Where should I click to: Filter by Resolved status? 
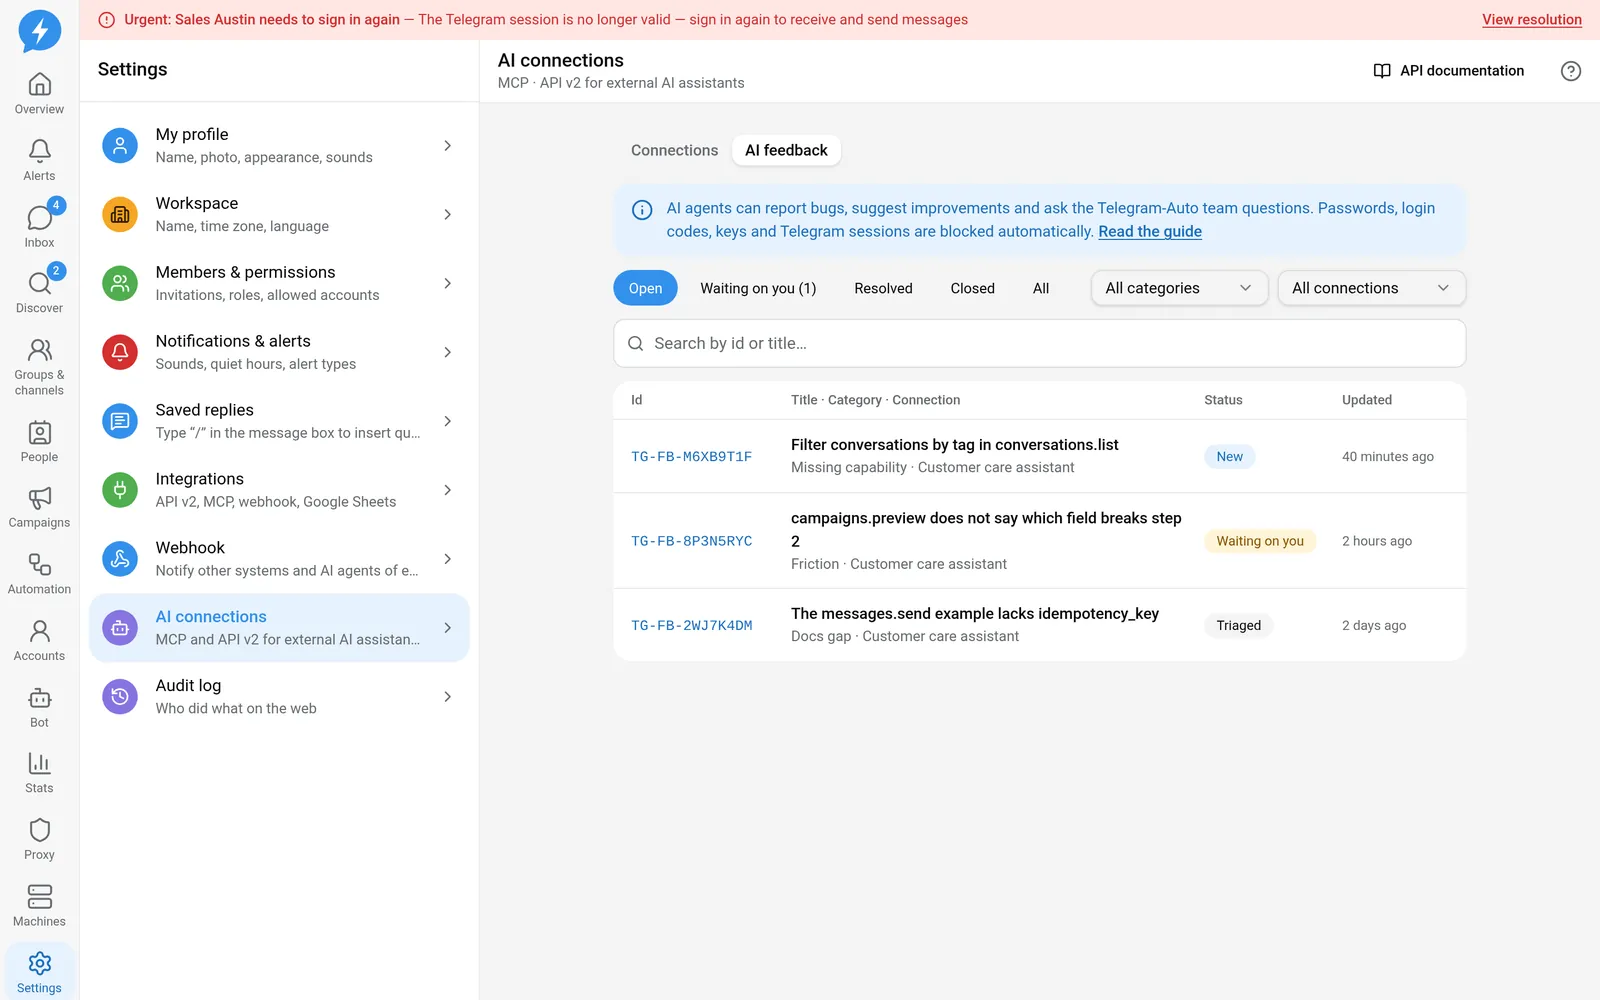click(883, 288)
